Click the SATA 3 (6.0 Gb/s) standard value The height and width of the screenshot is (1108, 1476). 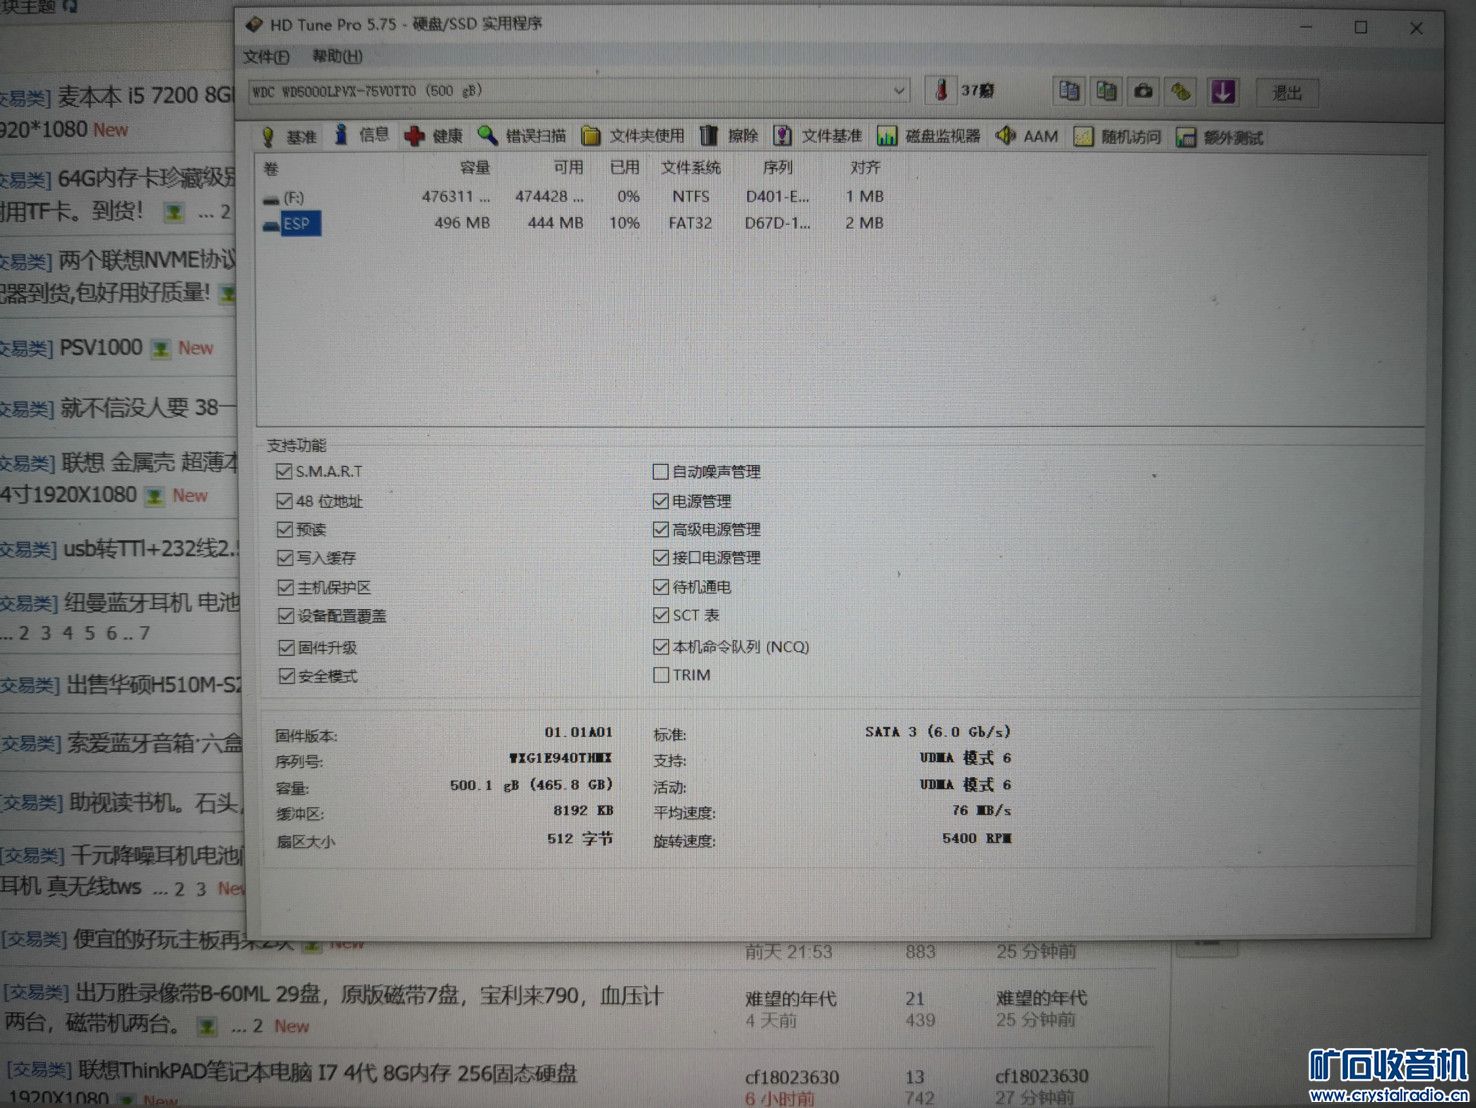(x=938, y=732)
